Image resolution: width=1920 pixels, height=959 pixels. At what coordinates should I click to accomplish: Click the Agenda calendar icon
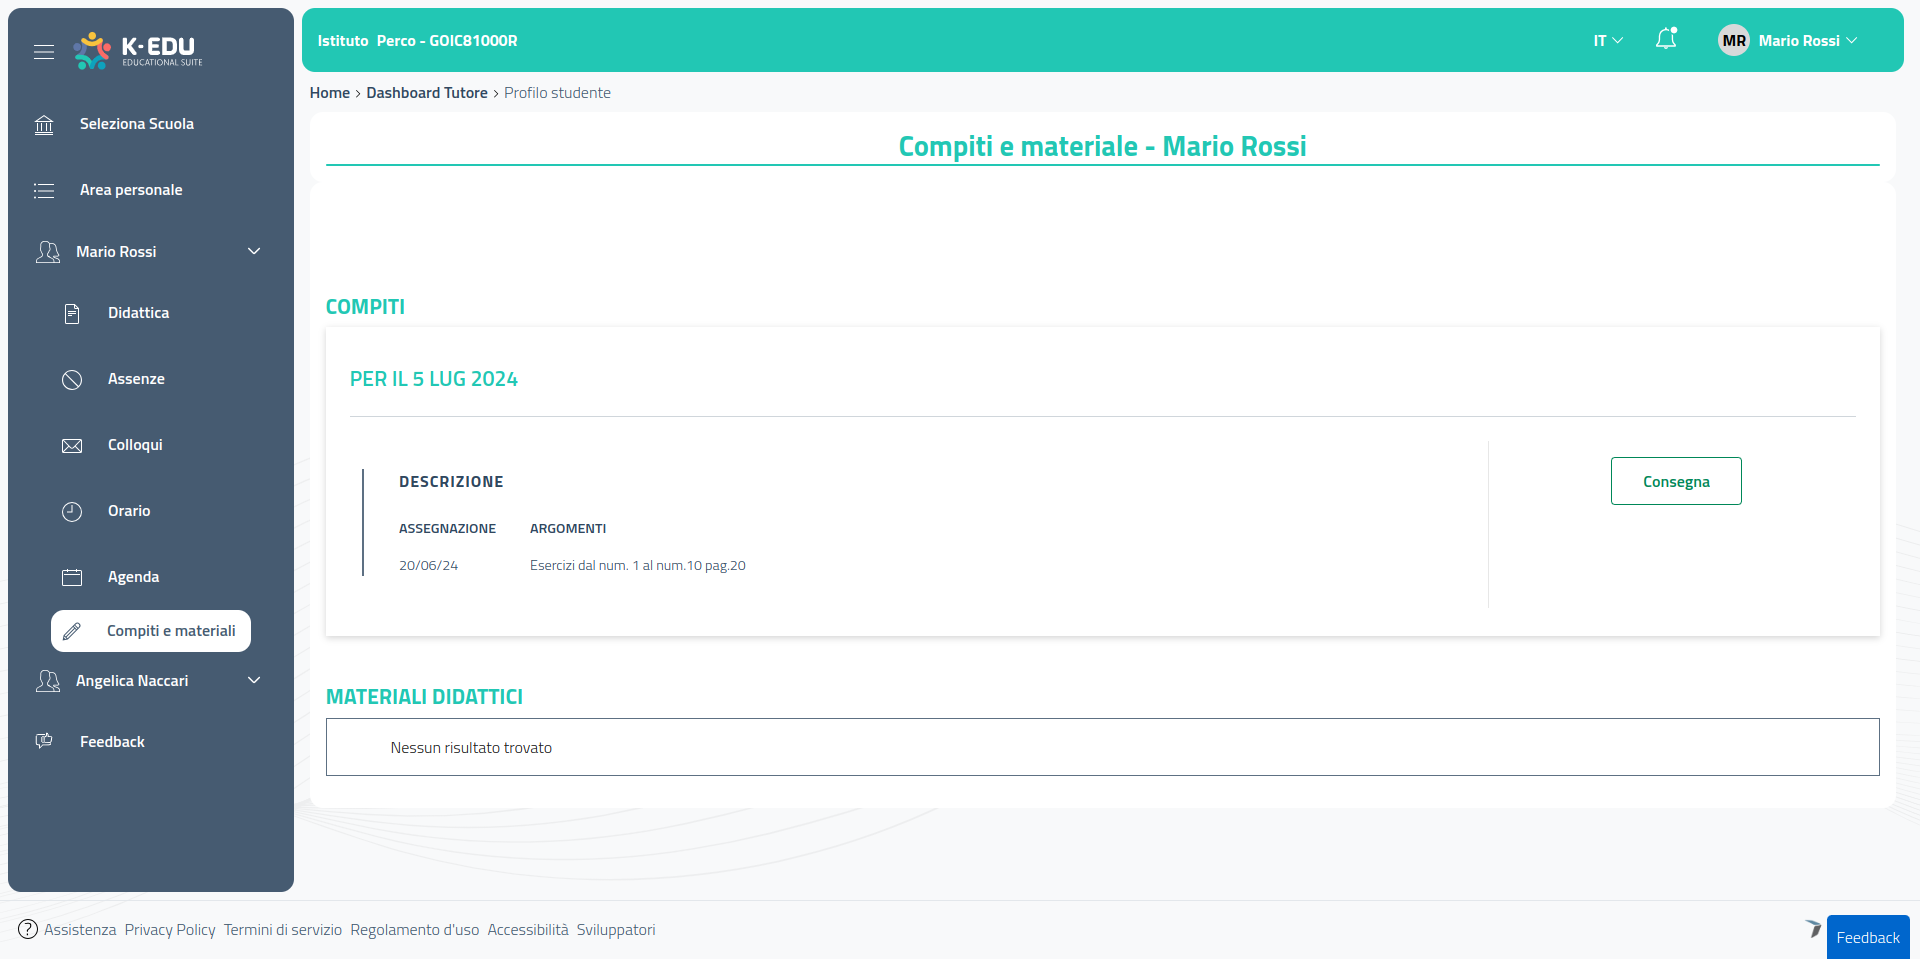pyautogui.click(x=72, y=578)
